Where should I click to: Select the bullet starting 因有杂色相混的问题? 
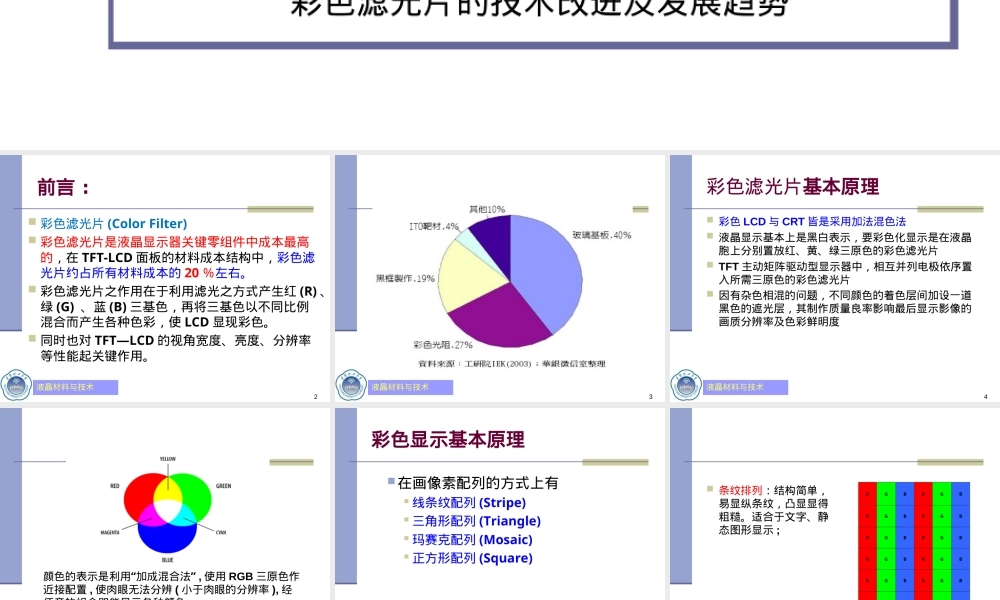pos(845,308)
